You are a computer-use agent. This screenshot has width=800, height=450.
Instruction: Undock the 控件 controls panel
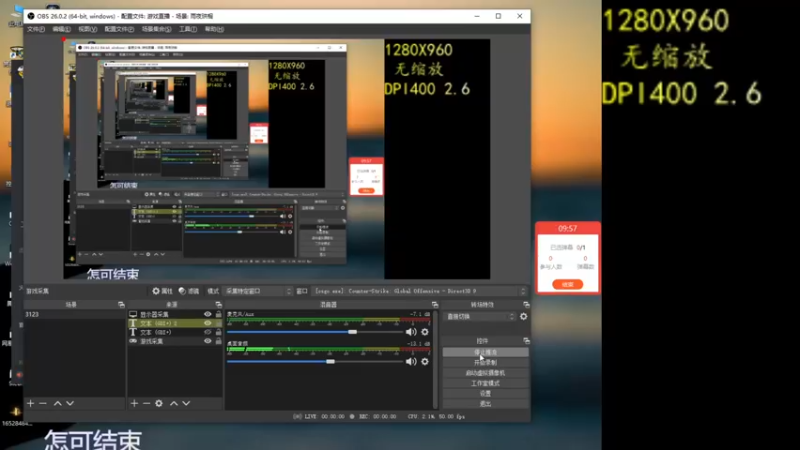coord(526,340)
